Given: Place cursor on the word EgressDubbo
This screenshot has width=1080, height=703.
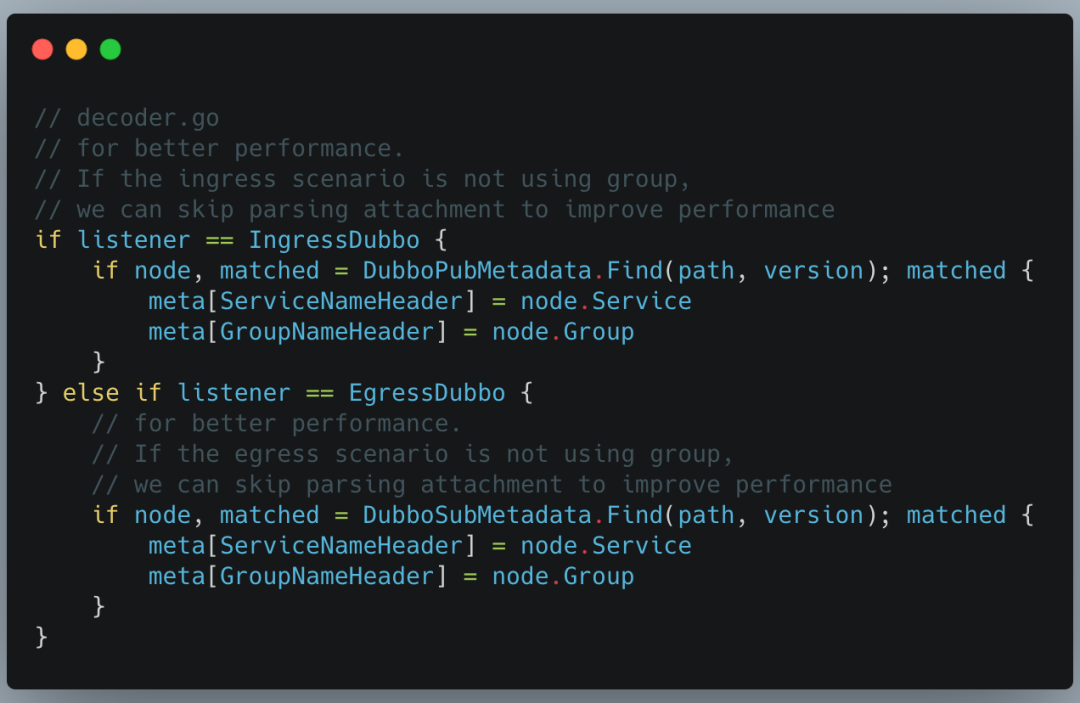Looking at the screenshot, I should tap(427, 393).
